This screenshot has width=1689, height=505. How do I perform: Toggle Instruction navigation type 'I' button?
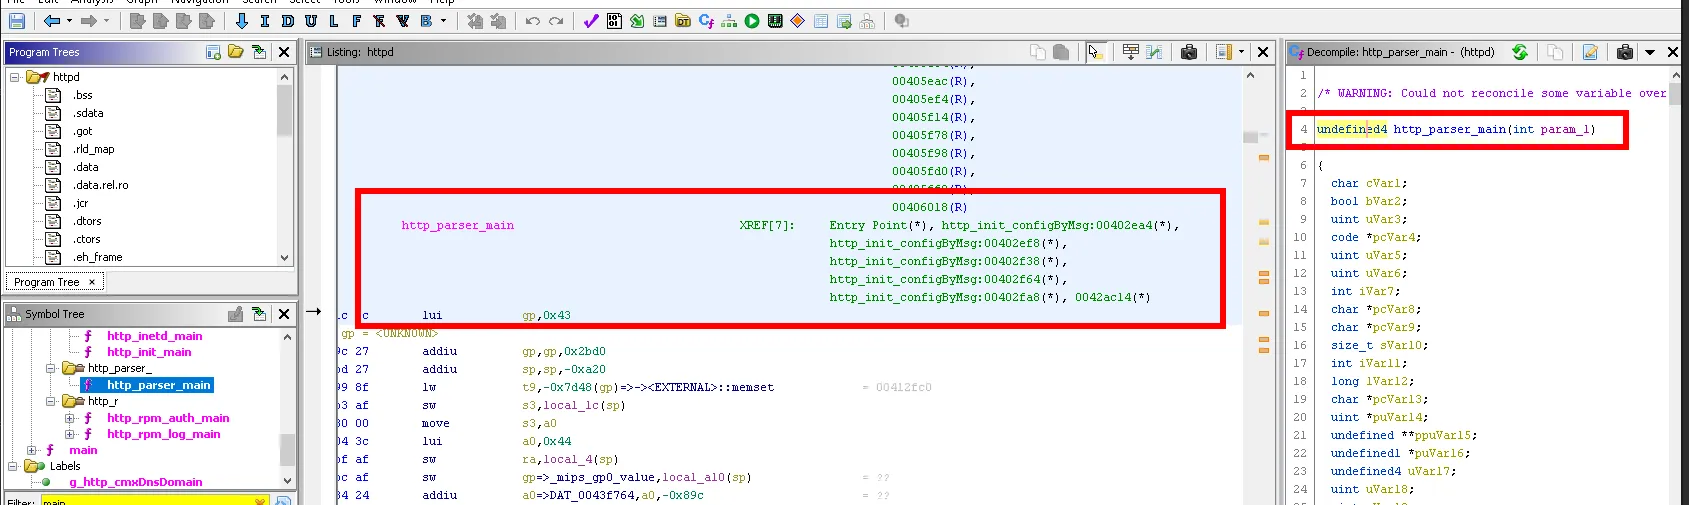(264, 21)
